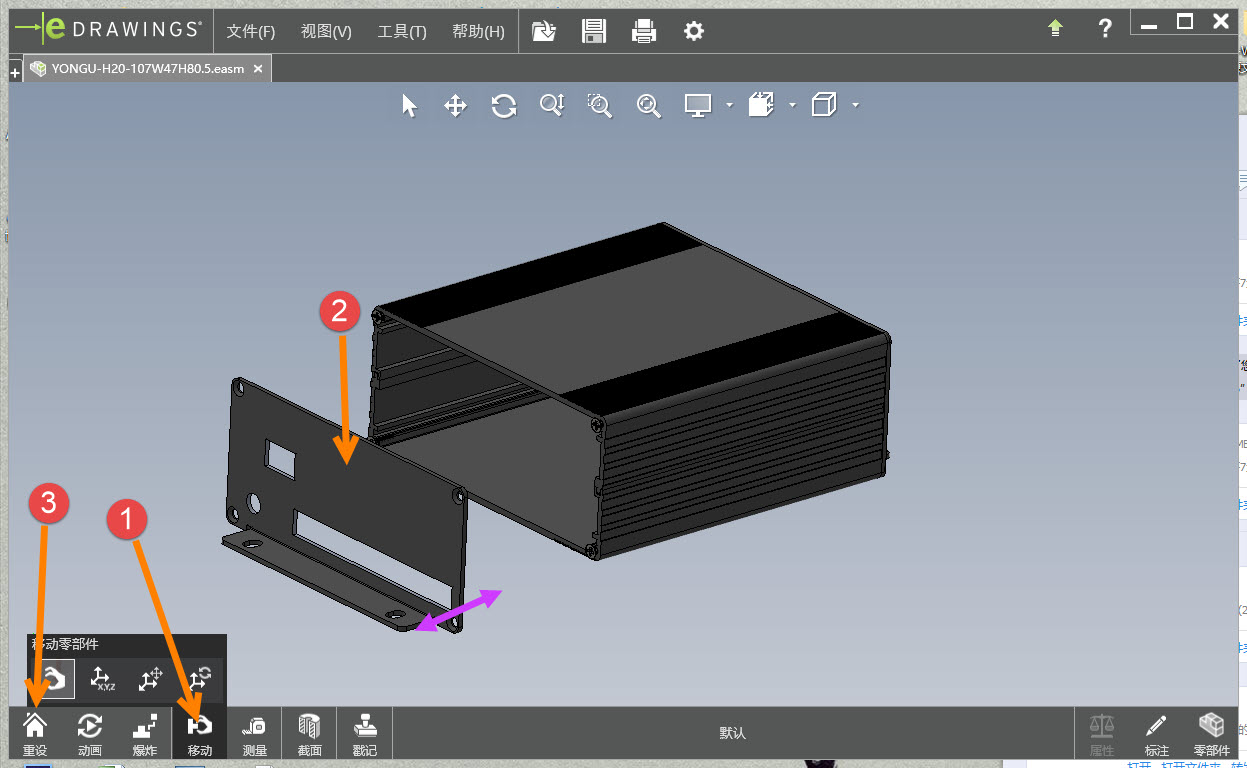The image size is (1247, 768).
Task: Click the zoom to fit icon
Action: 649,106
